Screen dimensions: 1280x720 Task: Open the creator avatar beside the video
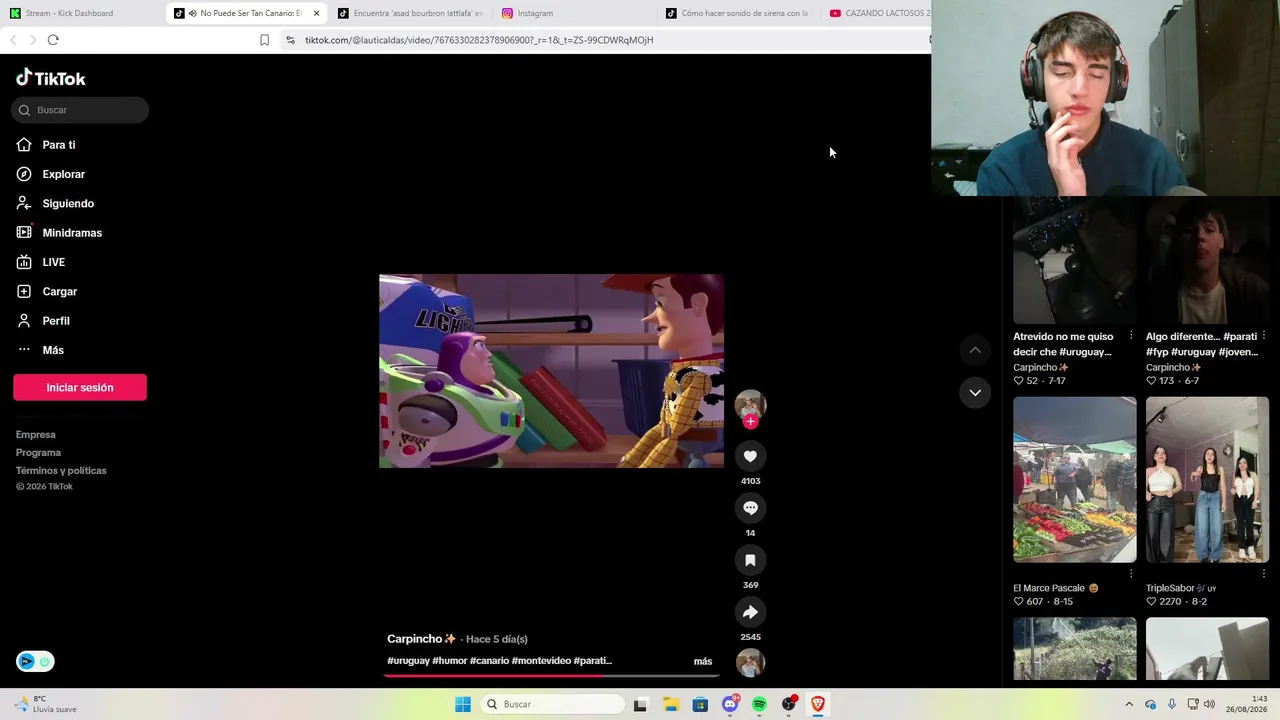click(750, 404)
